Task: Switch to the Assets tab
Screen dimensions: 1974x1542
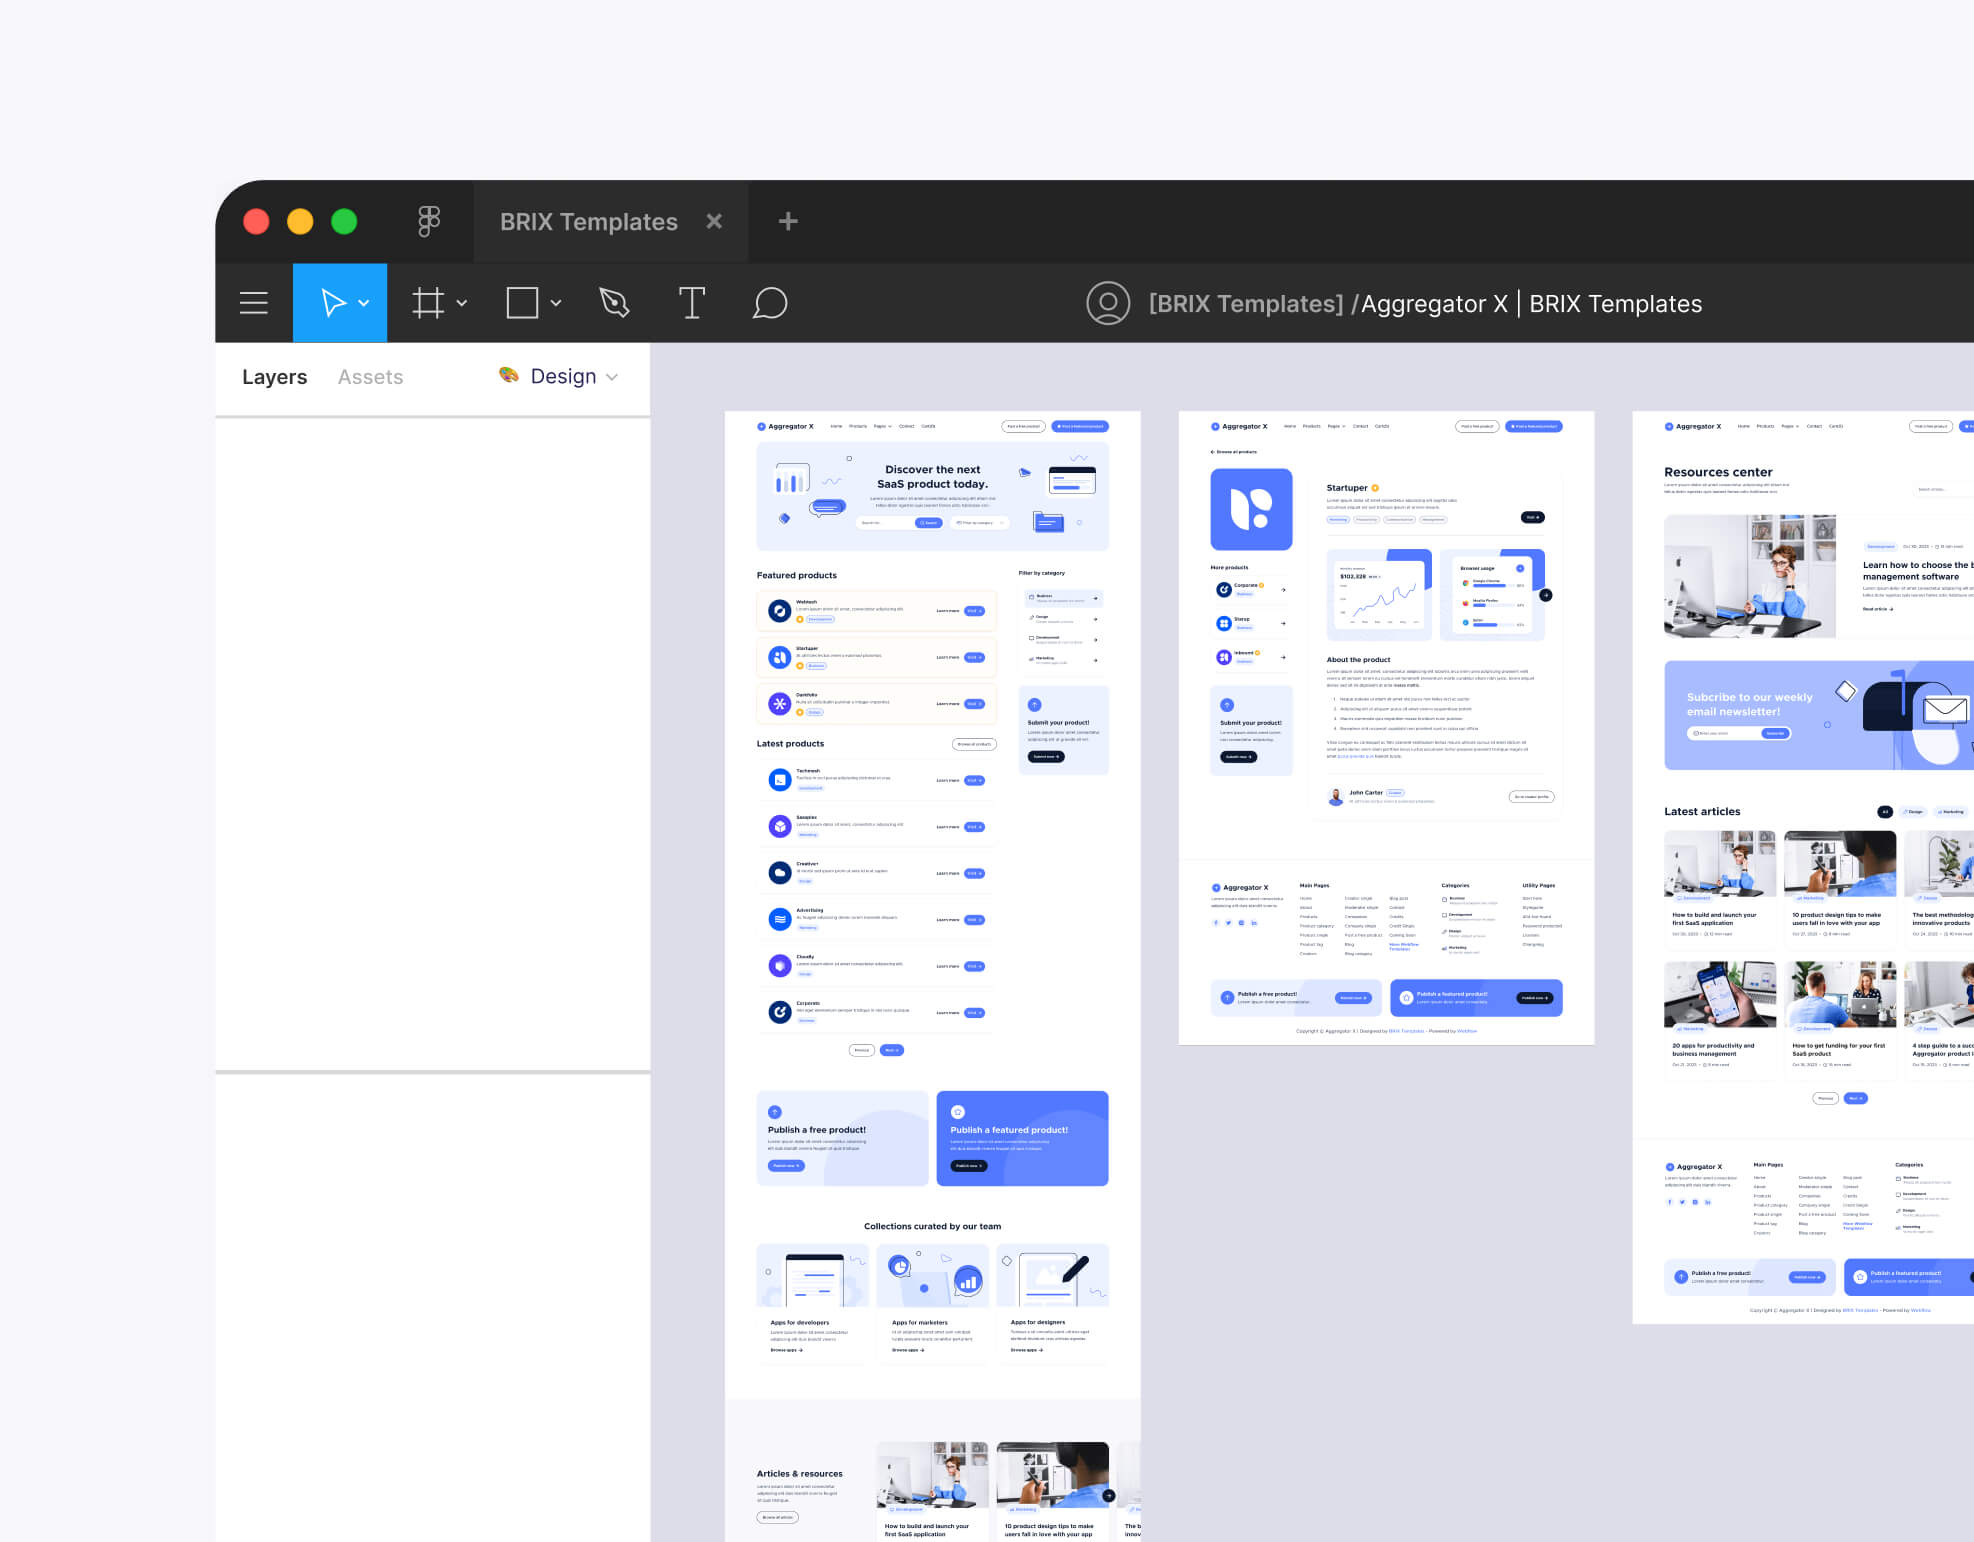Action: pos(370,376)
